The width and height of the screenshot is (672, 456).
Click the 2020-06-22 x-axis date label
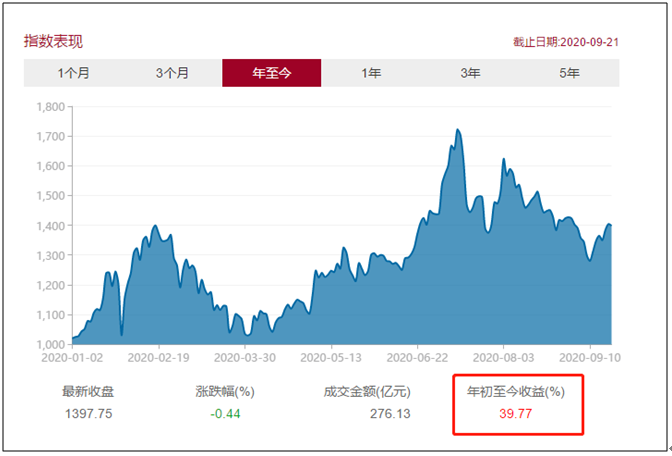click(x=419, y=355)
